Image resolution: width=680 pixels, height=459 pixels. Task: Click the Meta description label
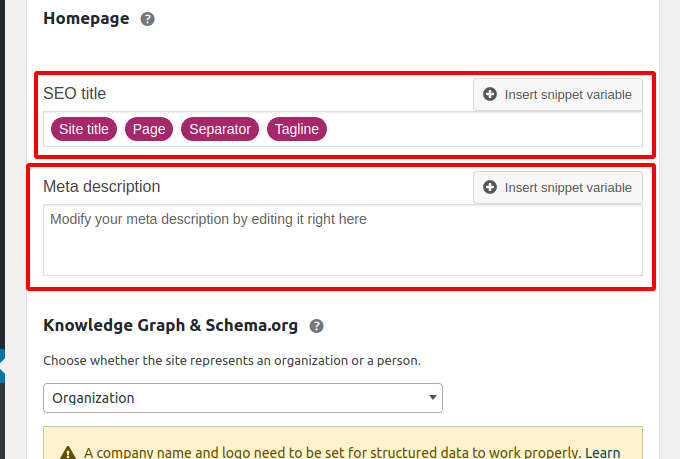102,187
